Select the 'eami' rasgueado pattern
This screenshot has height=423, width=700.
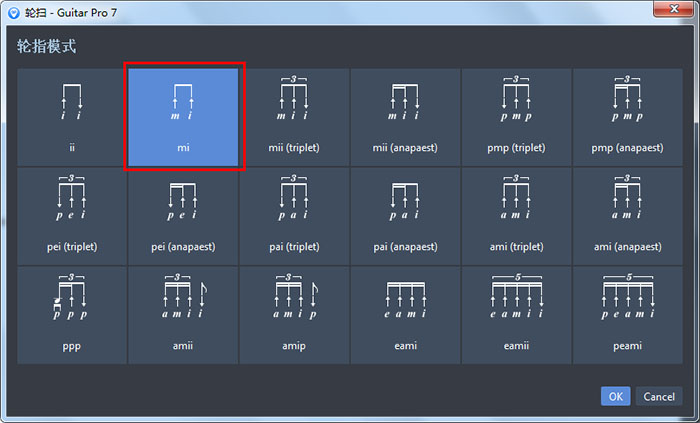pyautogui.click(x=405, y=315)
